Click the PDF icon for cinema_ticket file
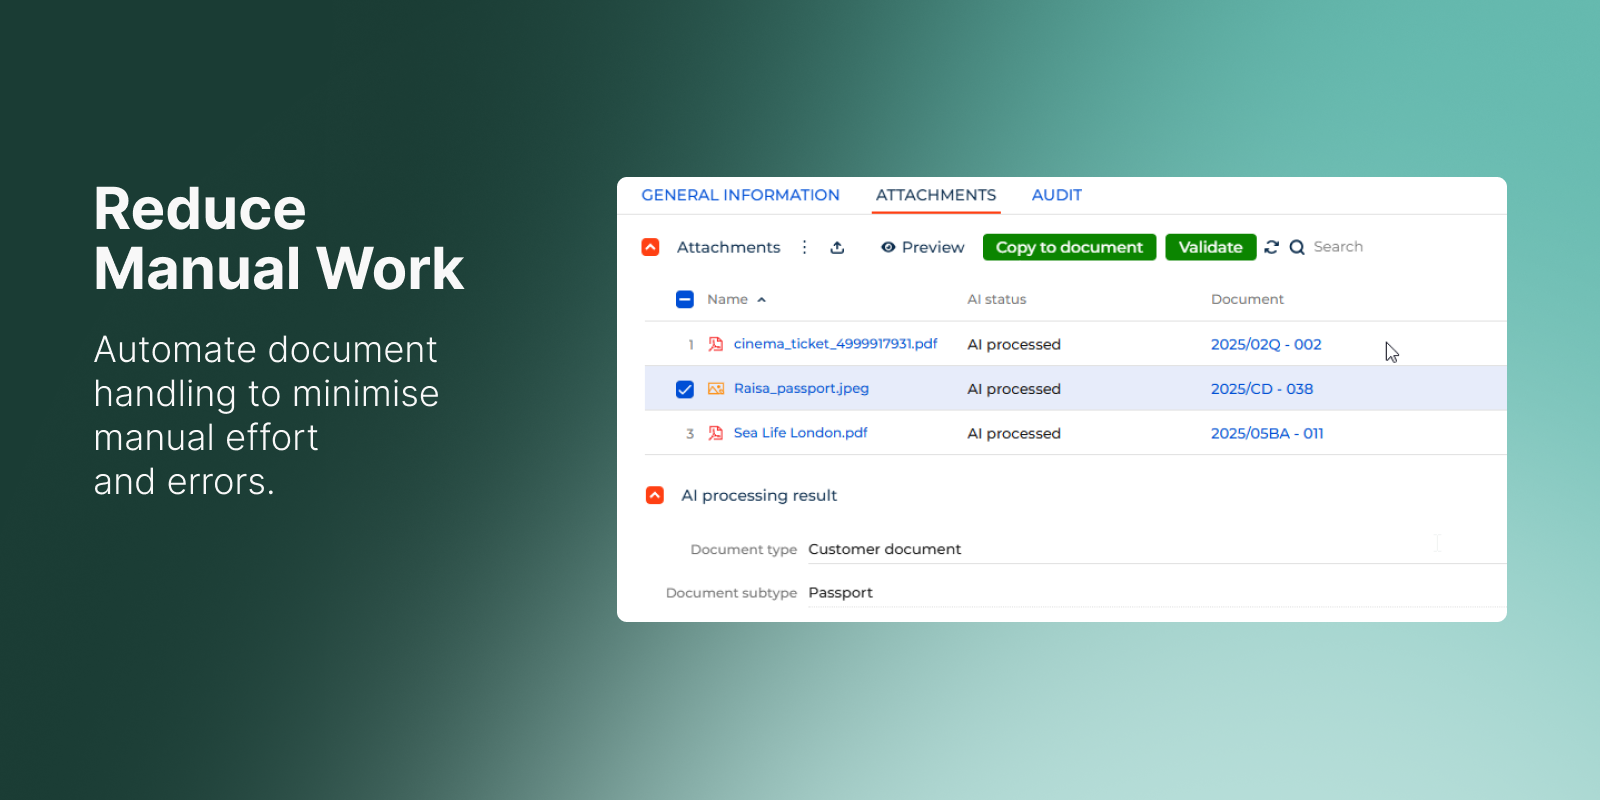1600x800 pixels. point(716,344)
